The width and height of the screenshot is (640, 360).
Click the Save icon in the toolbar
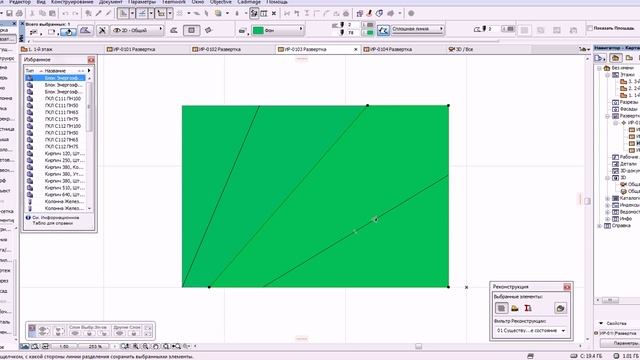[x=9, y=13]
